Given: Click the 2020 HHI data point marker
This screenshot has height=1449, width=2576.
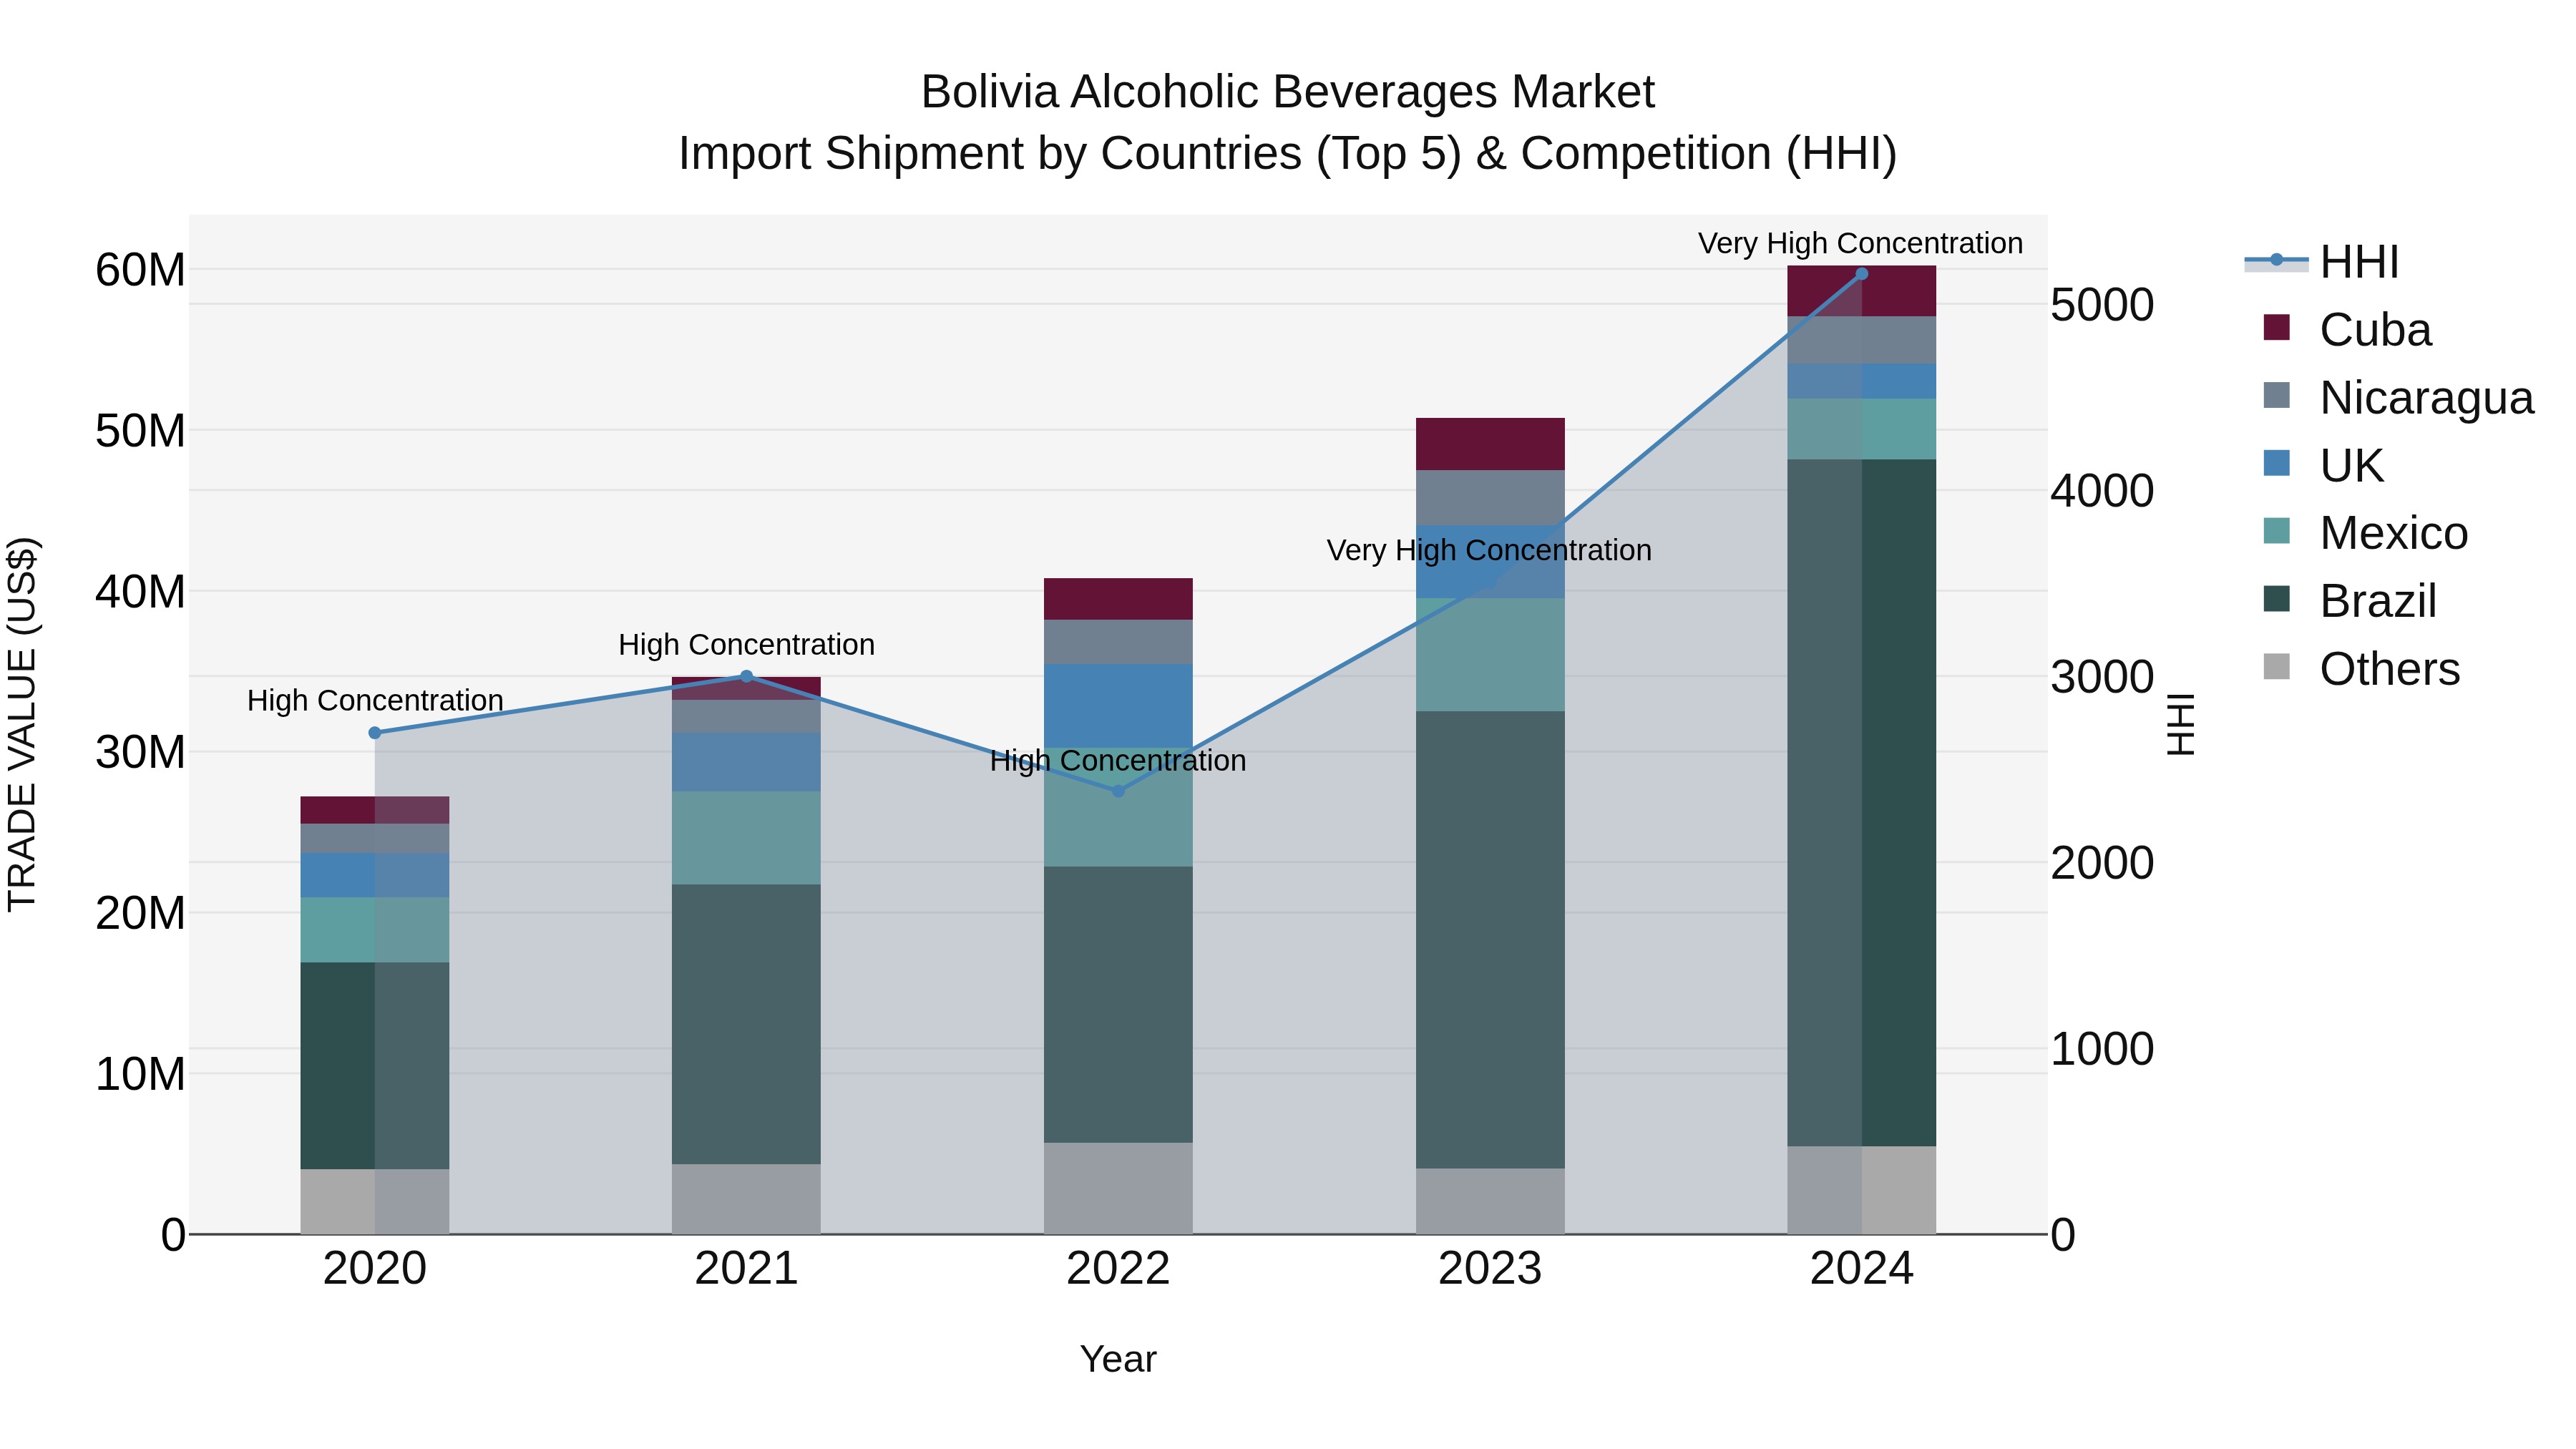Looking at the screenshot, I should click(x=375, y=733).
